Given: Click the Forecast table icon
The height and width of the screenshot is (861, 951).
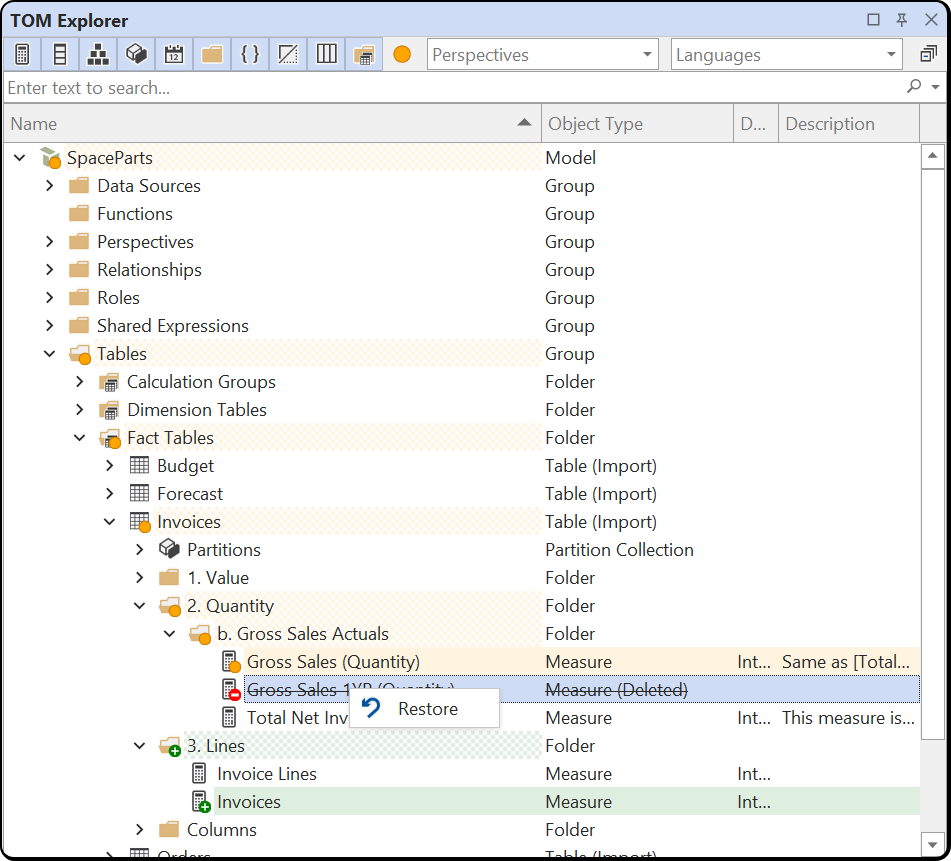Looking at the screenshot, I should tap(139, 493).
